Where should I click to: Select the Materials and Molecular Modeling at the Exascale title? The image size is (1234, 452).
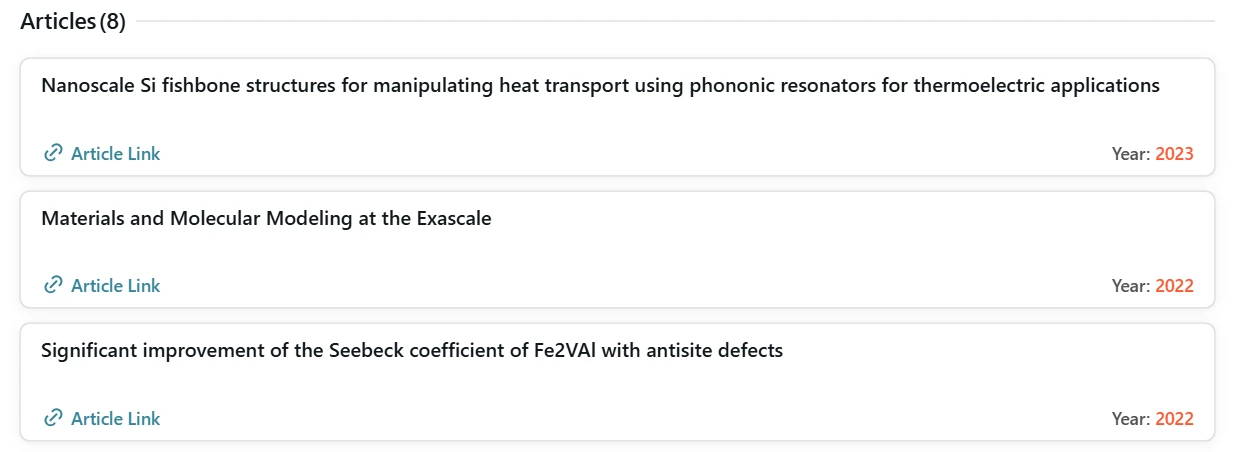click(266, 218)
